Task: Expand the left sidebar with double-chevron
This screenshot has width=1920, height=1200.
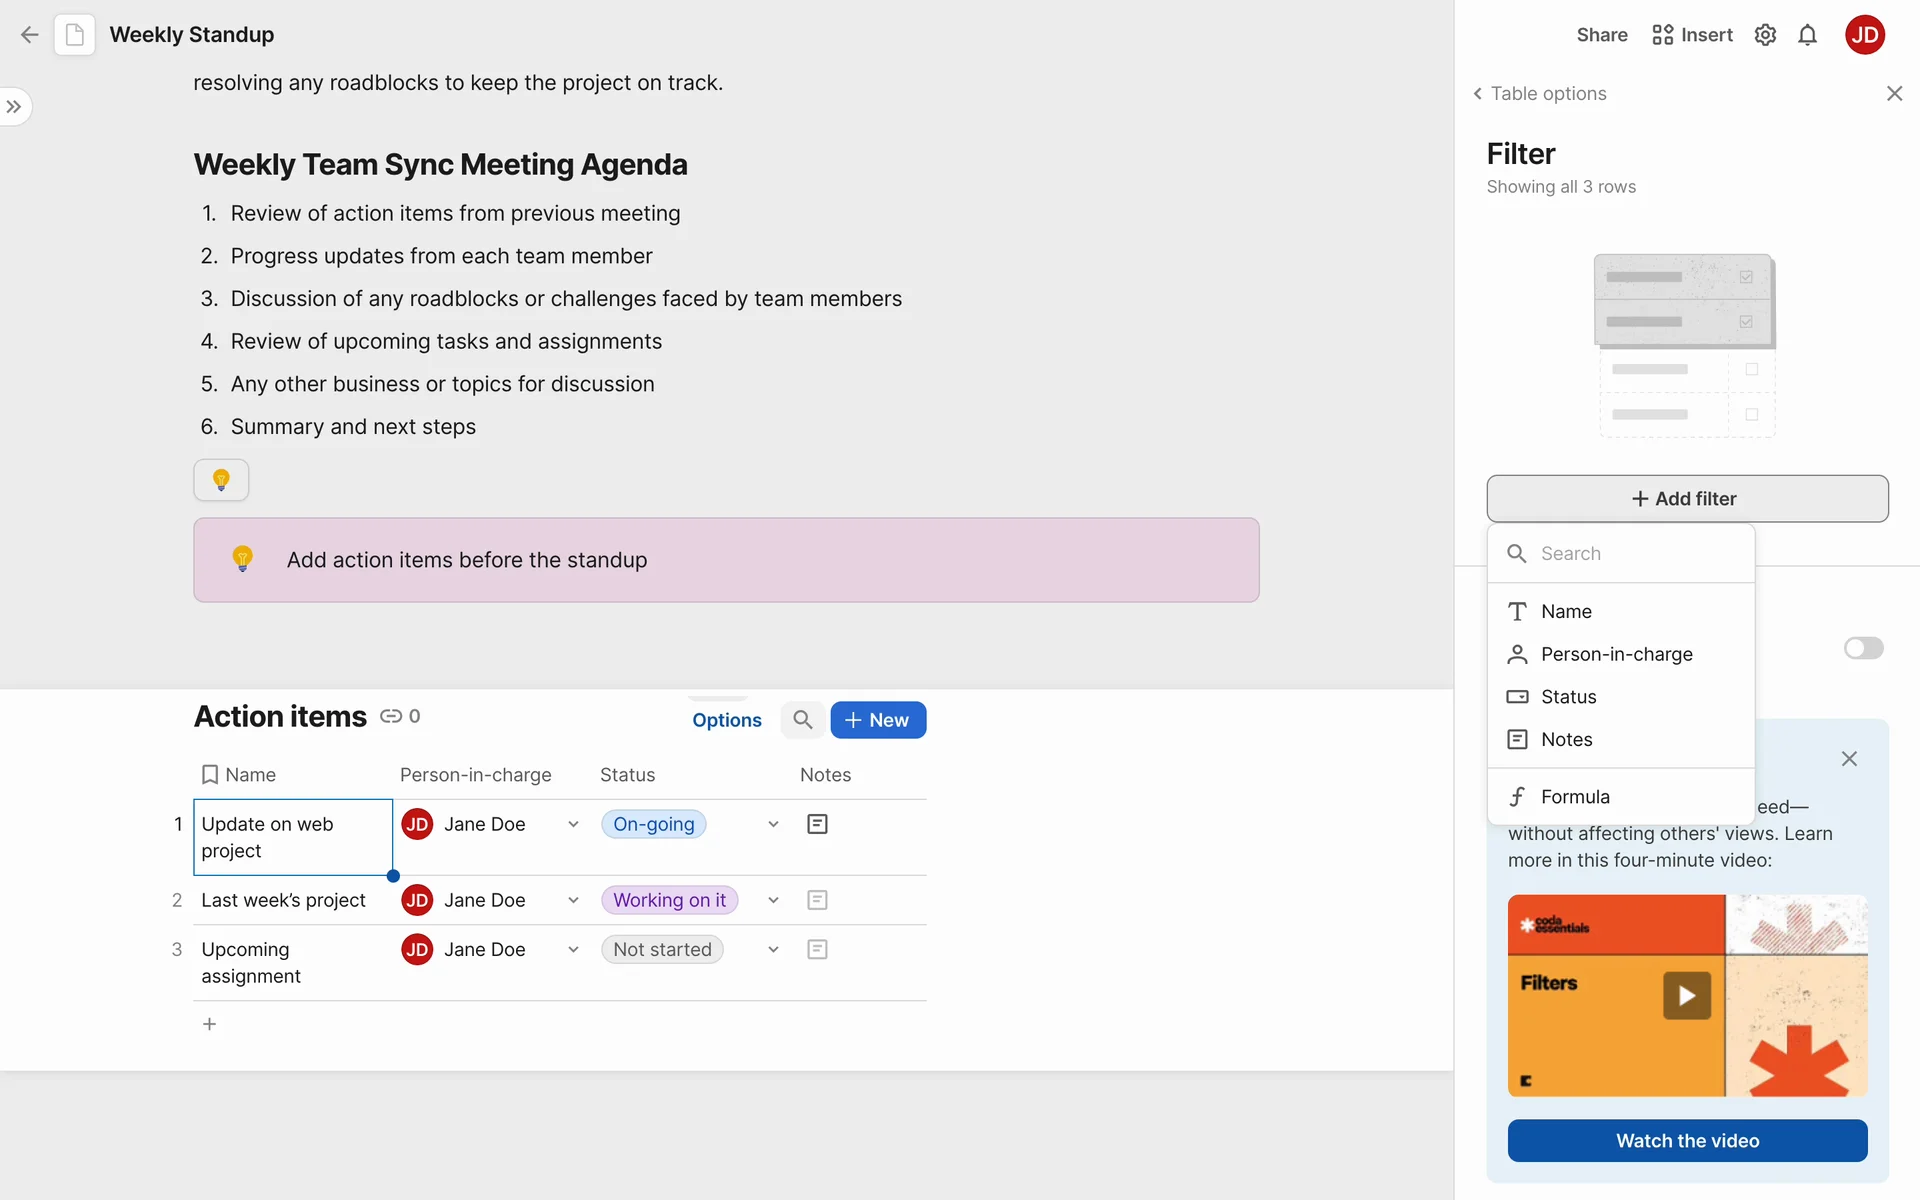Action: coord(14,107)
